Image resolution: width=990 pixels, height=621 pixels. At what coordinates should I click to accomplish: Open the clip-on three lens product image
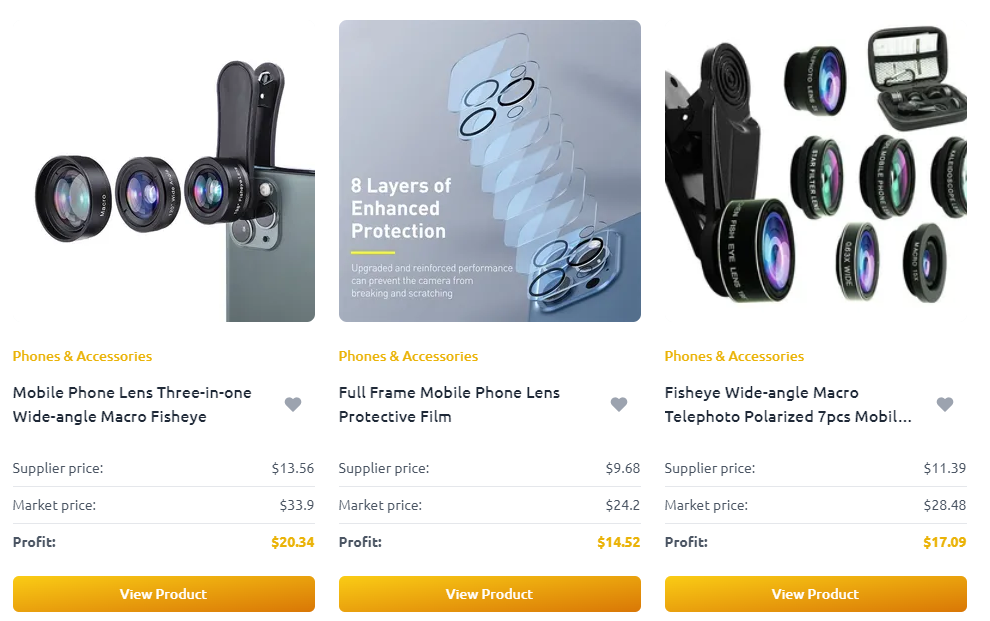tap(164, 171)
